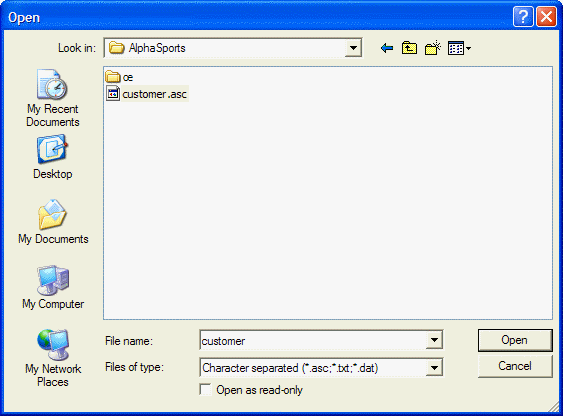Expand Files of type dropdown

434,368
